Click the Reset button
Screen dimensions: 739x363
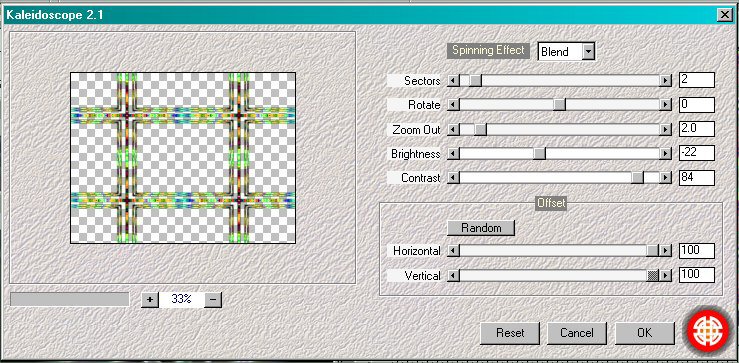(510, 333)
